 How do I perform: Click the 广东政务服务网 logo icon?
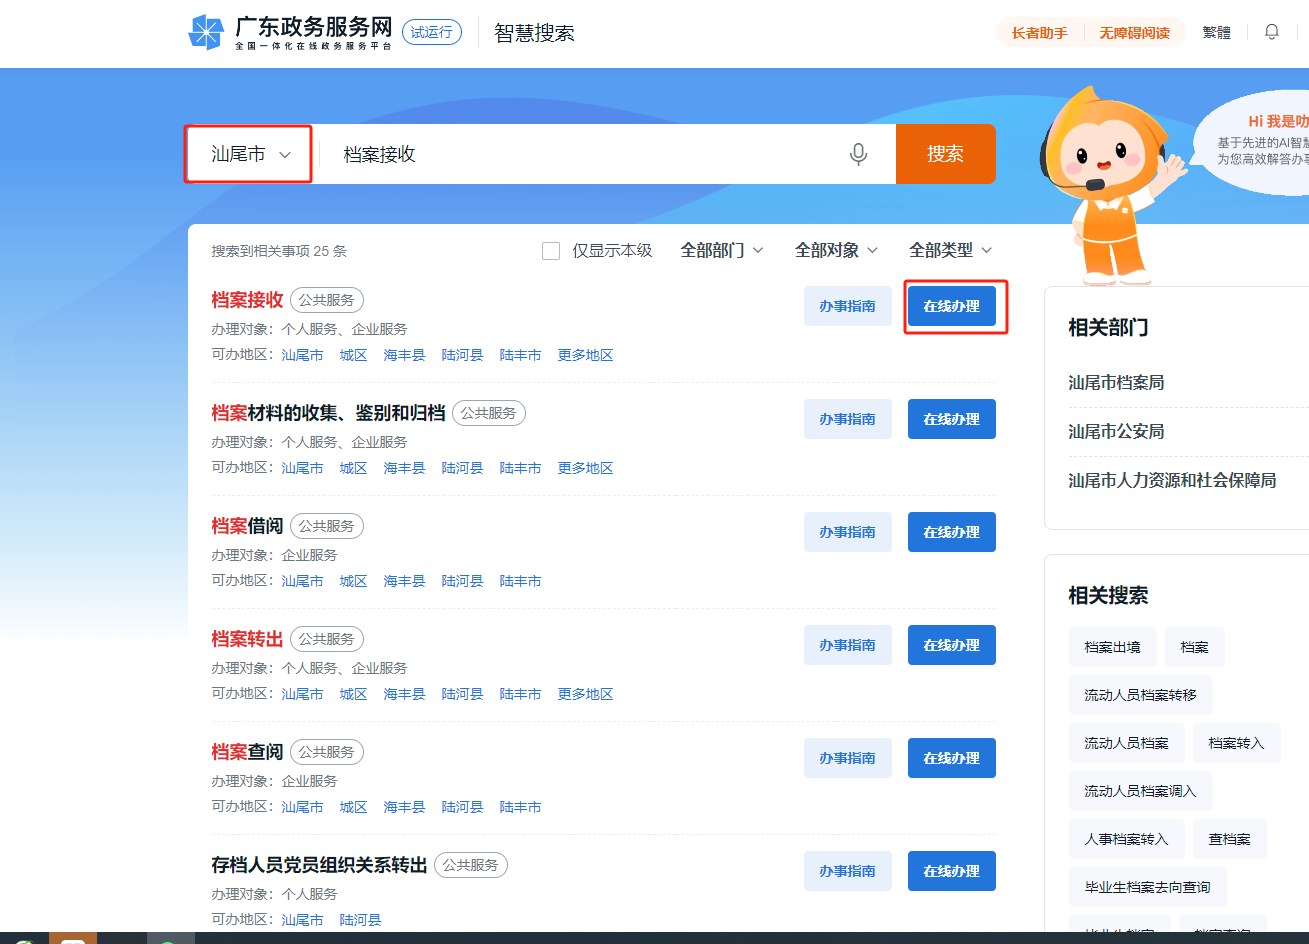point(207,32)
